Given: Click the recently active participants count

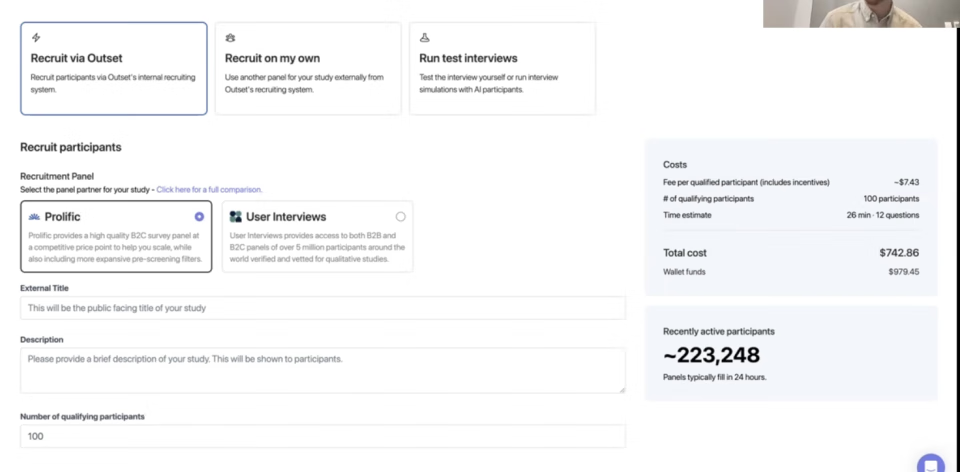Looking at the screenshot, I should pyautogui.click(x=711, y=355).
